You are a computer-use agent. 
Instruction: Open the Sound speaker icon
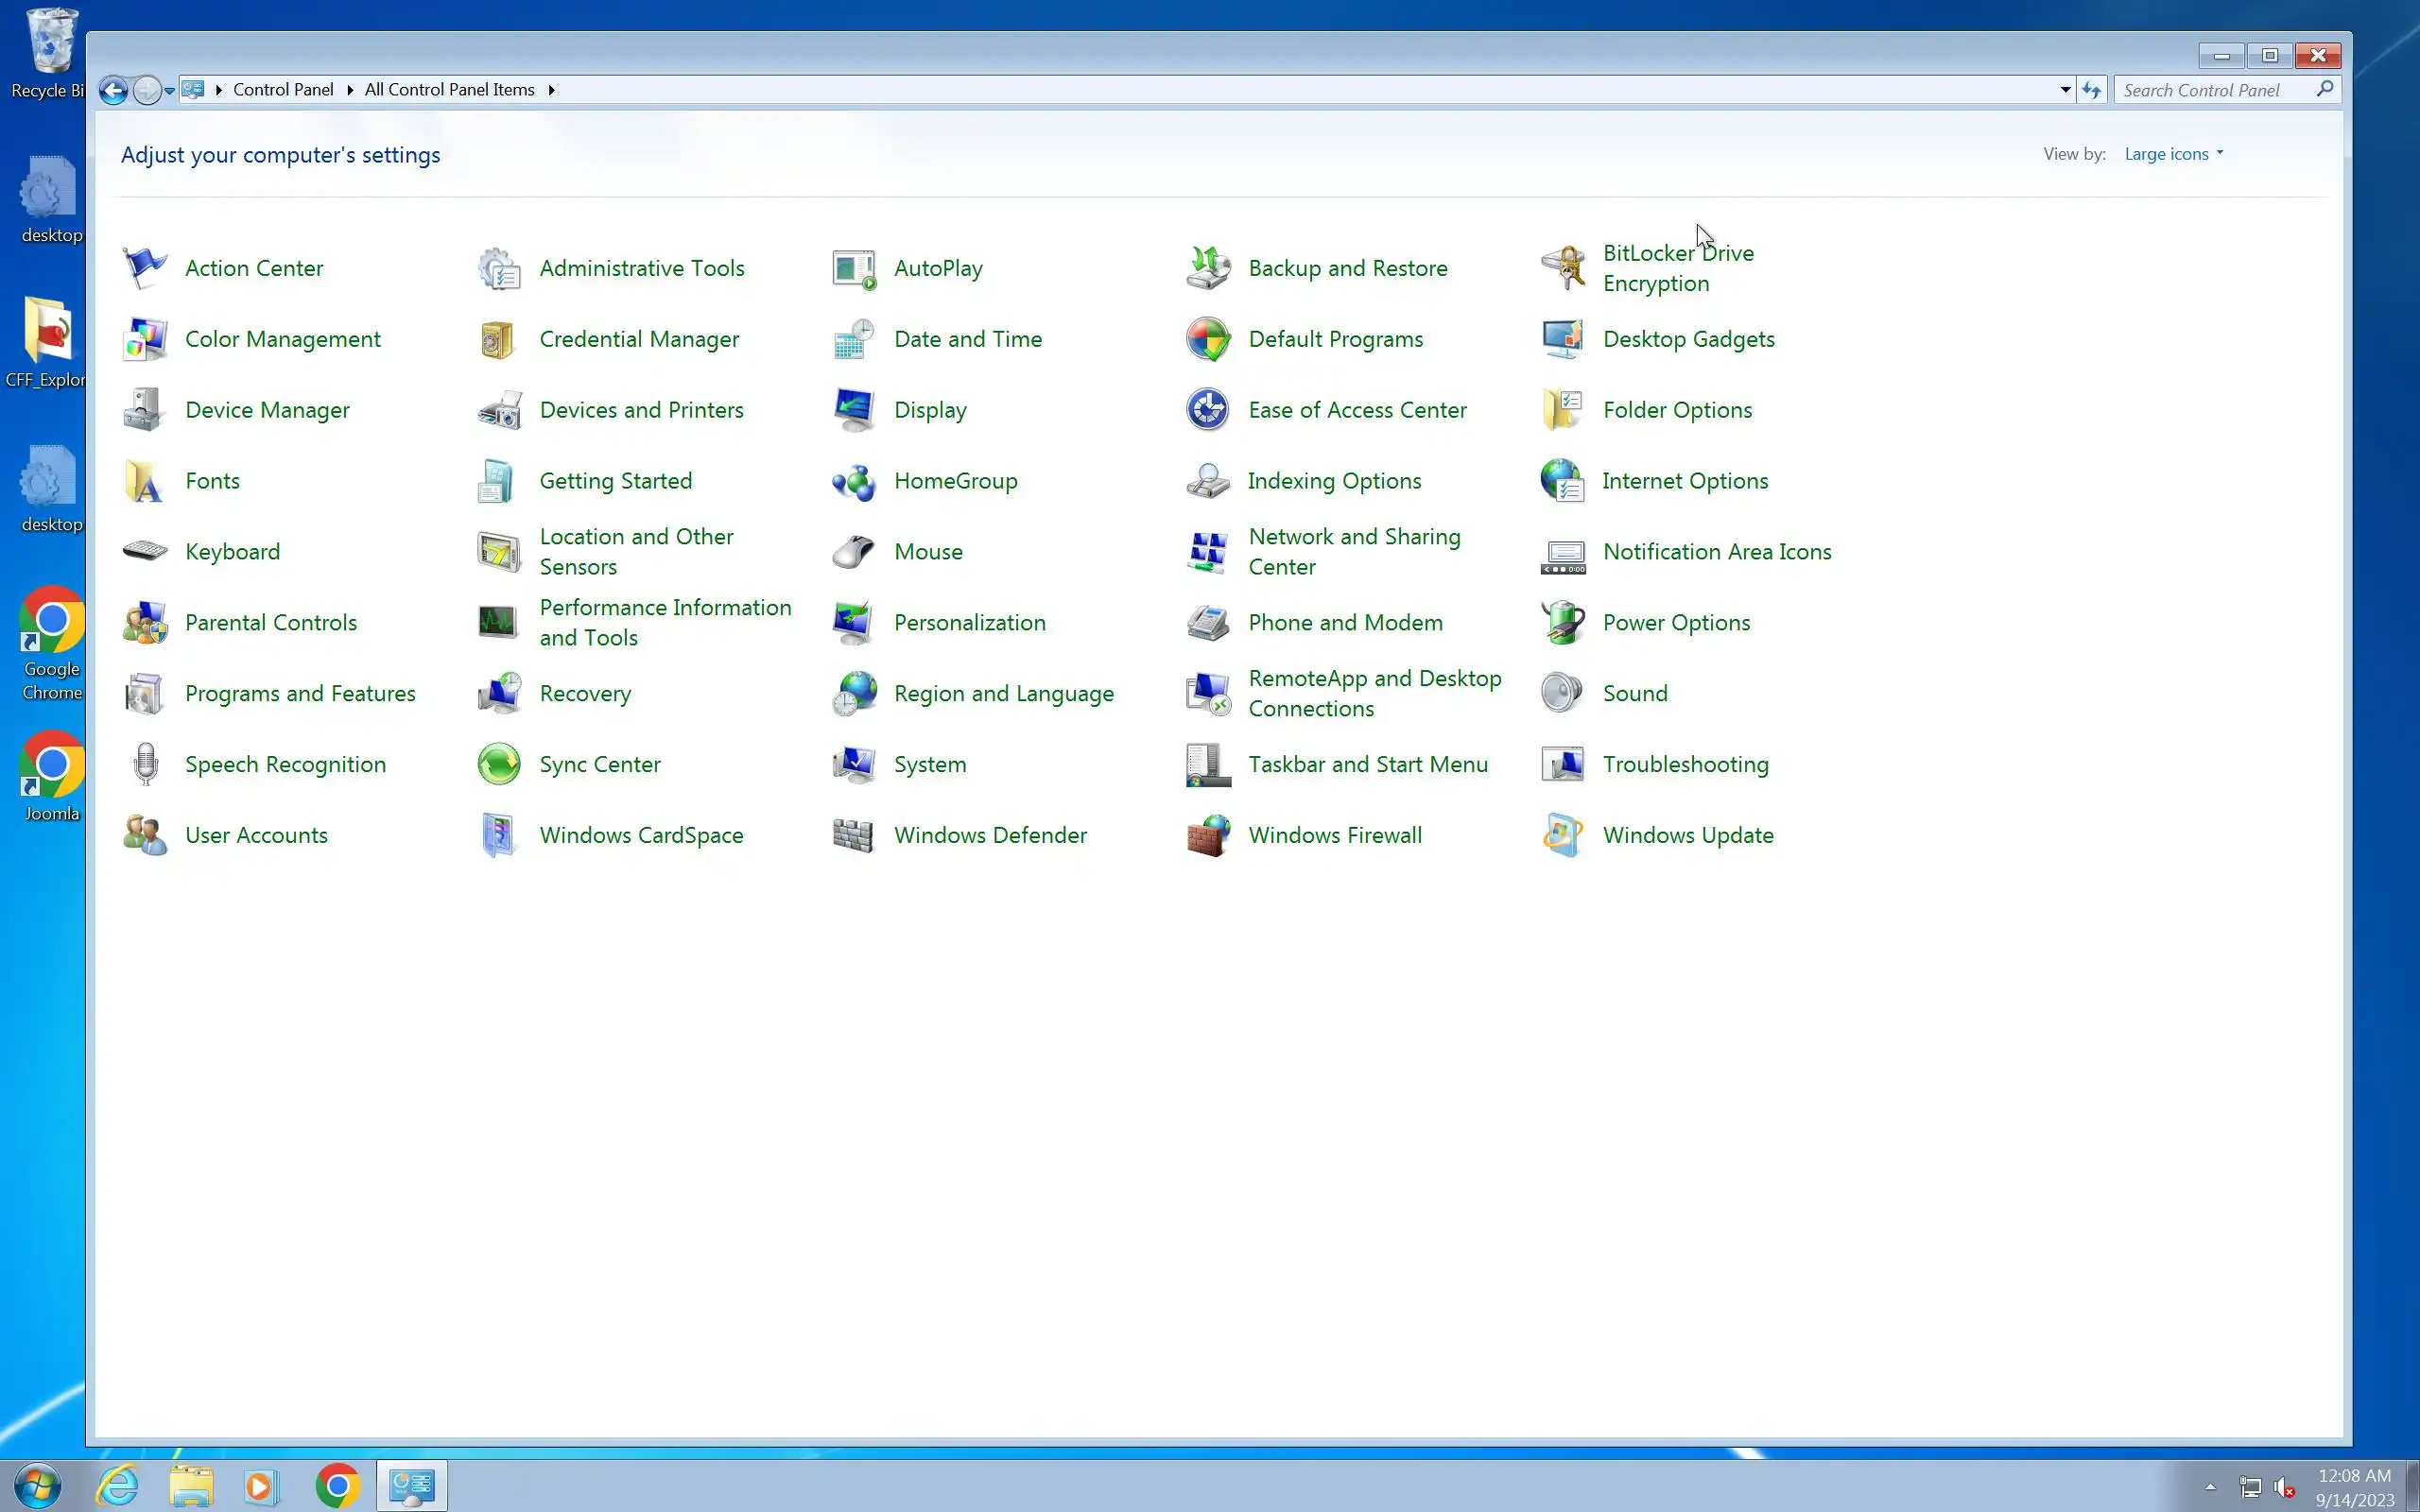[1562, 693]
